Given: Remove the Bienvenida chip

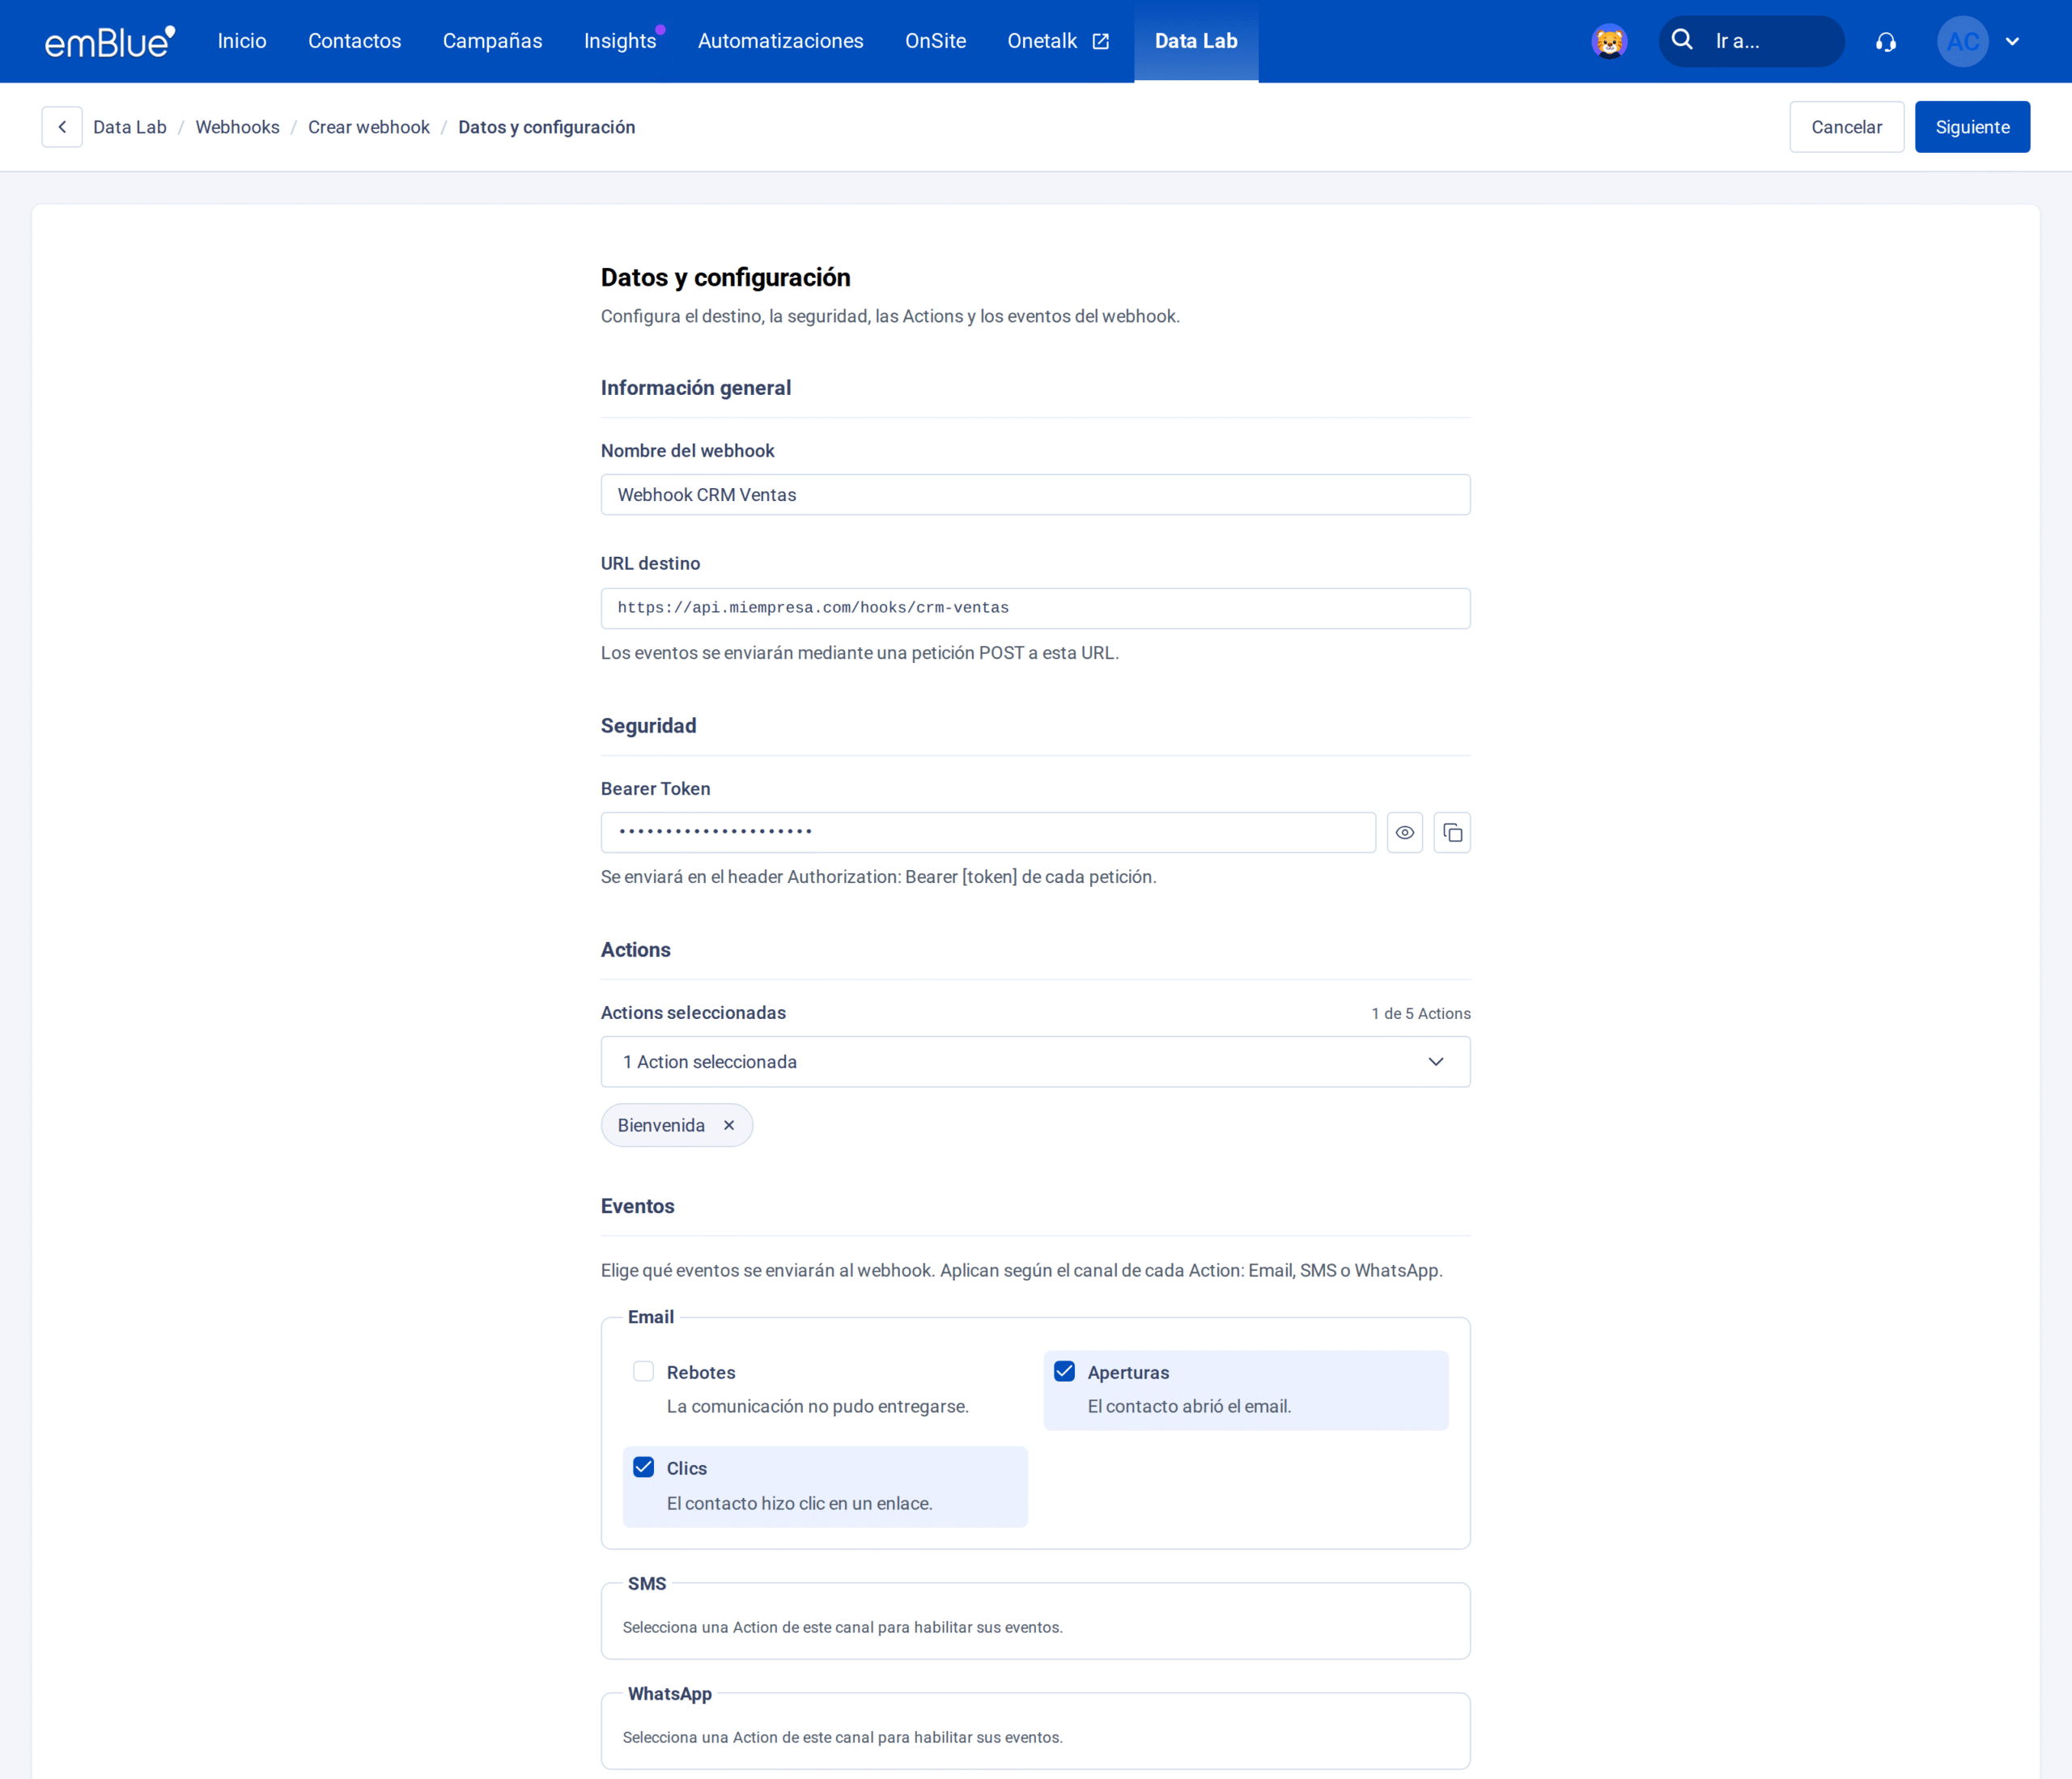Looking at the screenshot, I should pos(729,1125).
